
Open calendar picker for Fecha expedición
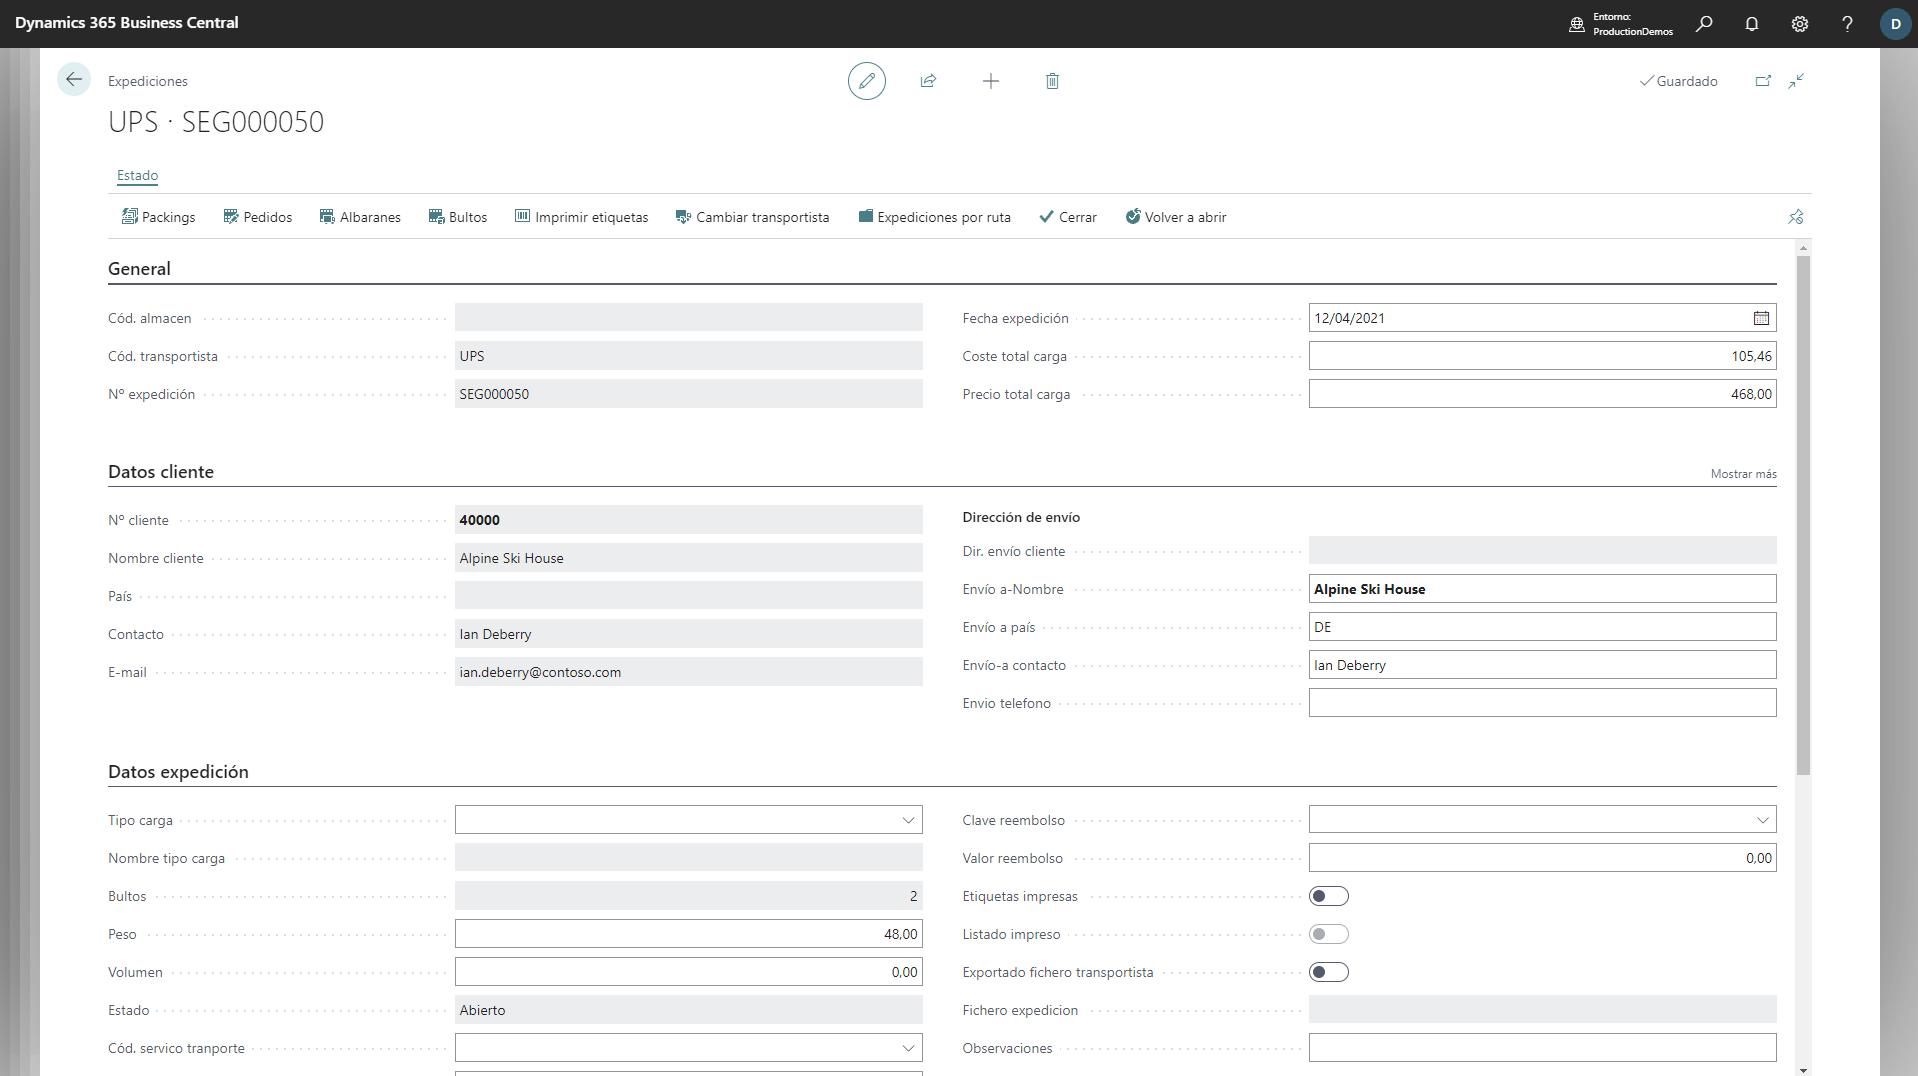[x=1761, y=318]
